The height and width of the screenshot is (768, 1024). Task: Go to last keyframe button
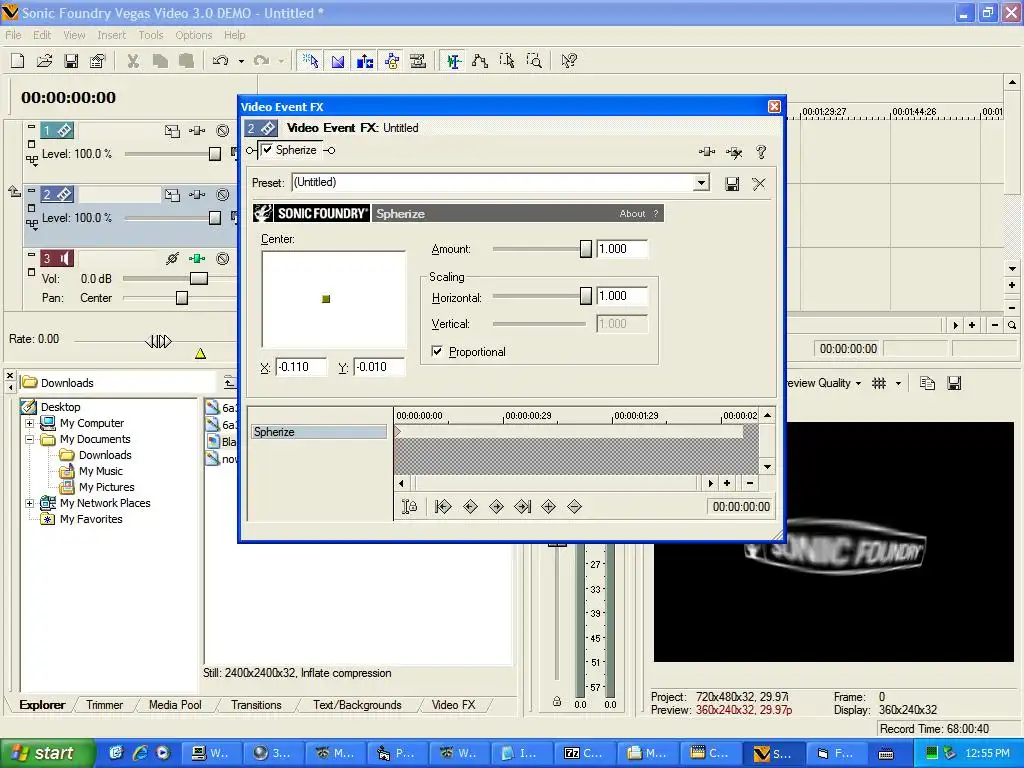pyautogui.click(x=522, y=506)
